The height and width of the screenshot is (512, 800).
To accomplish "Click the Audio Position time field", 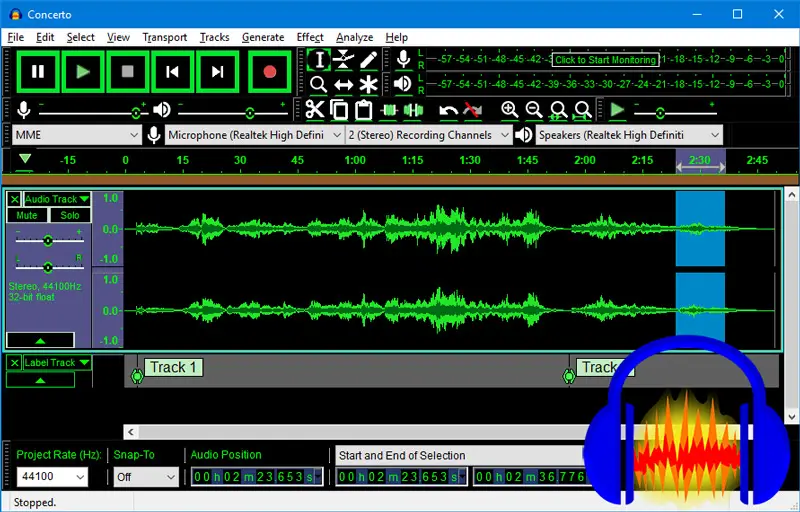I will click(x=257, y=477).
